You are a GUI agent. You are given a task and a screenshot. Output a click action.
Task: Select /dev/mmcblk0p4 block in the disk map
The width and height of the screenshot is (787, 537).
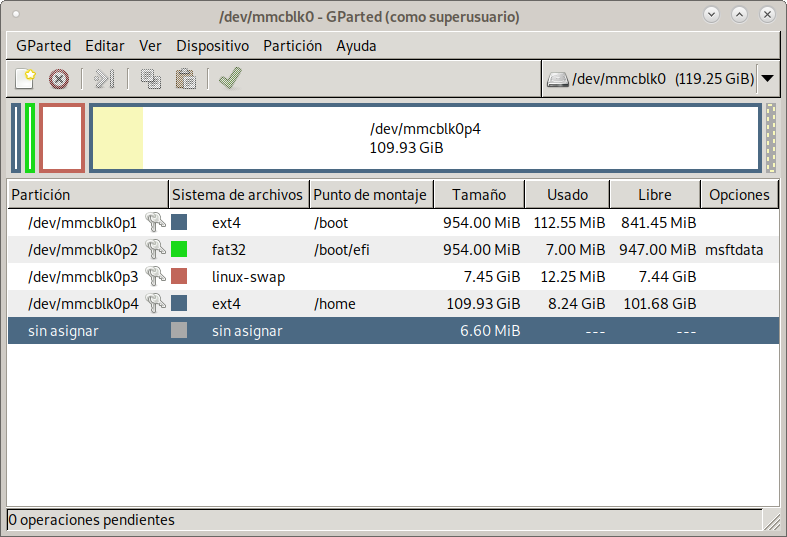(x=426, y=138)
